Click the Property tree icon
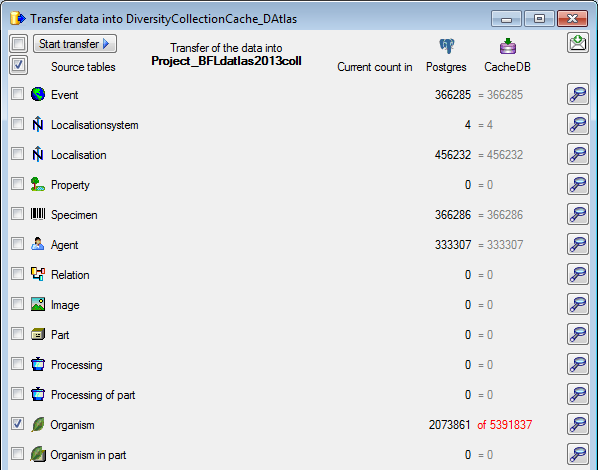This screenshot has width=598, height=470. (x=38, y=184)
